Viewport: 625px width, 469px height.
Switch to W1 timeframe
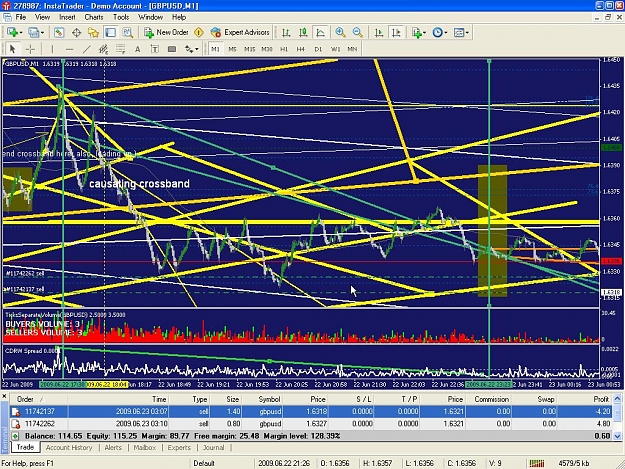point(335,49)
